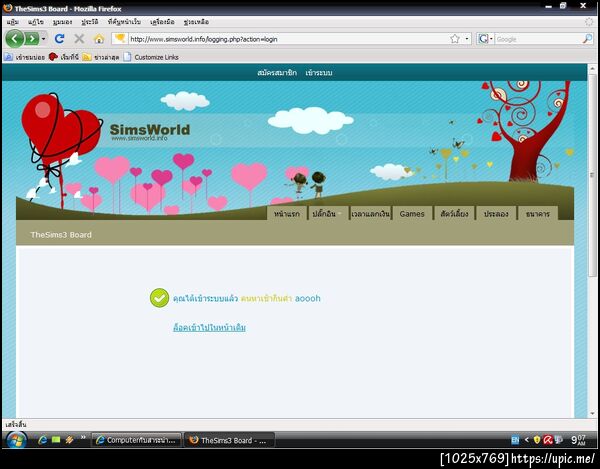Open the สัตว์เลี้ยง pets tab
The image size is (600, 469).
coord(454,213)
